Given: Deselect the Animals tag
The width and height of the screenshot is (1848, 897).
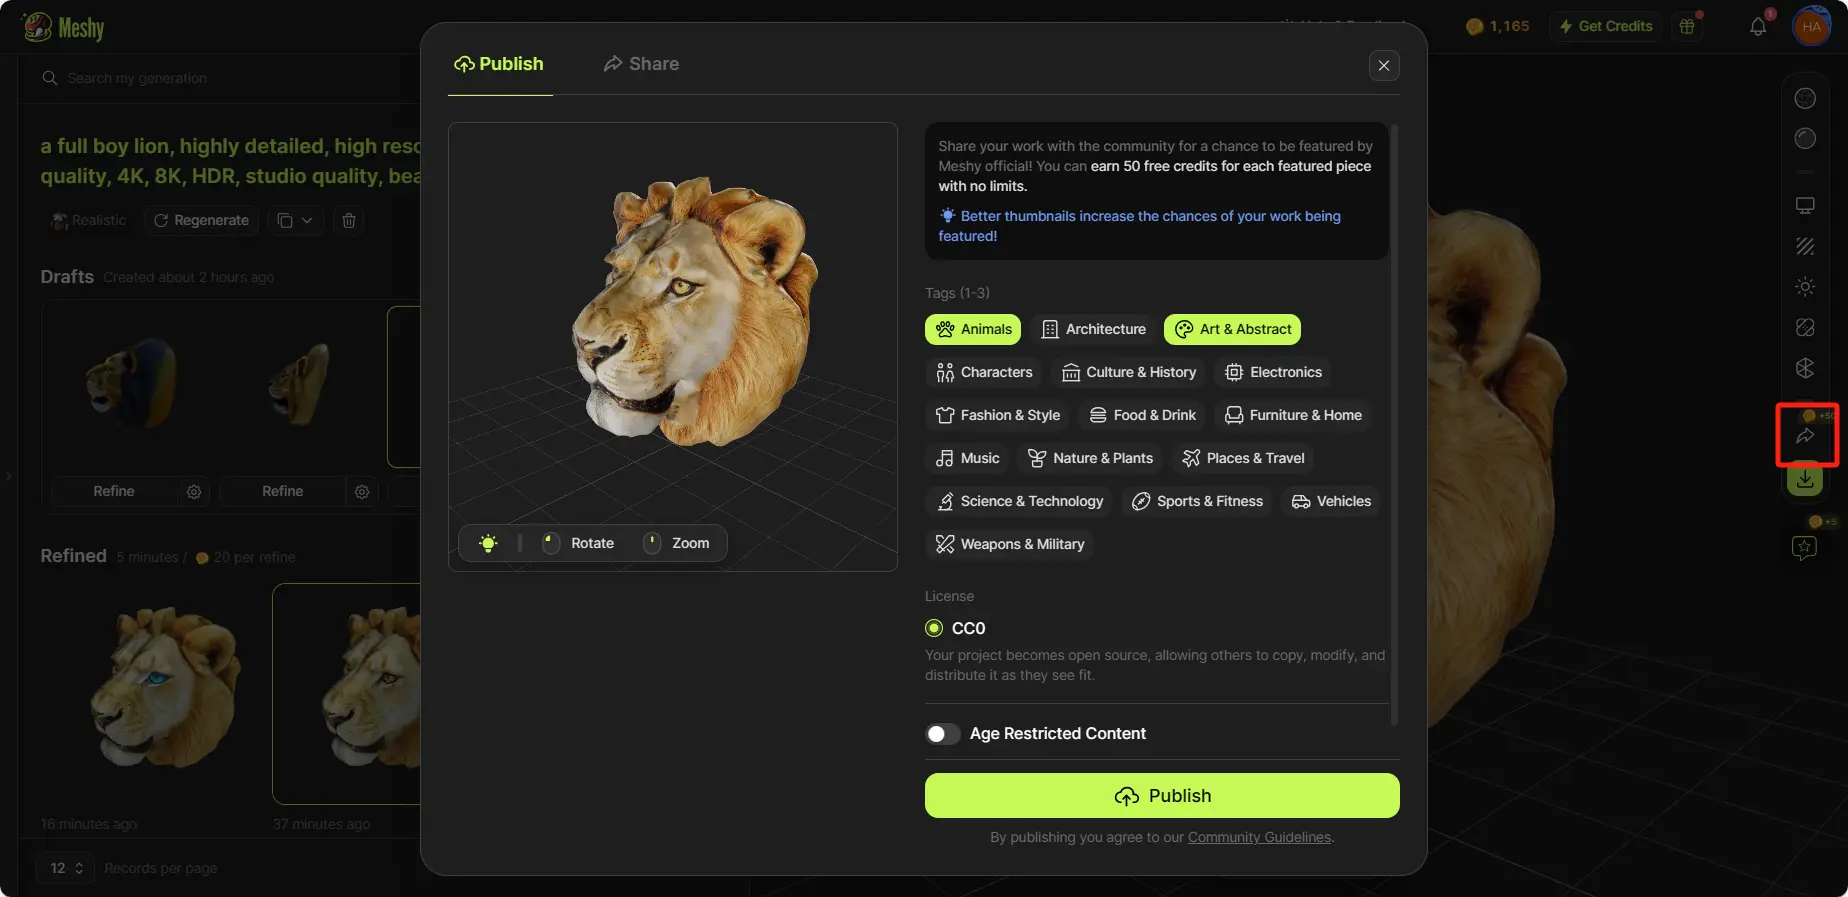Looking at the screenshot, I should [973, 329].
